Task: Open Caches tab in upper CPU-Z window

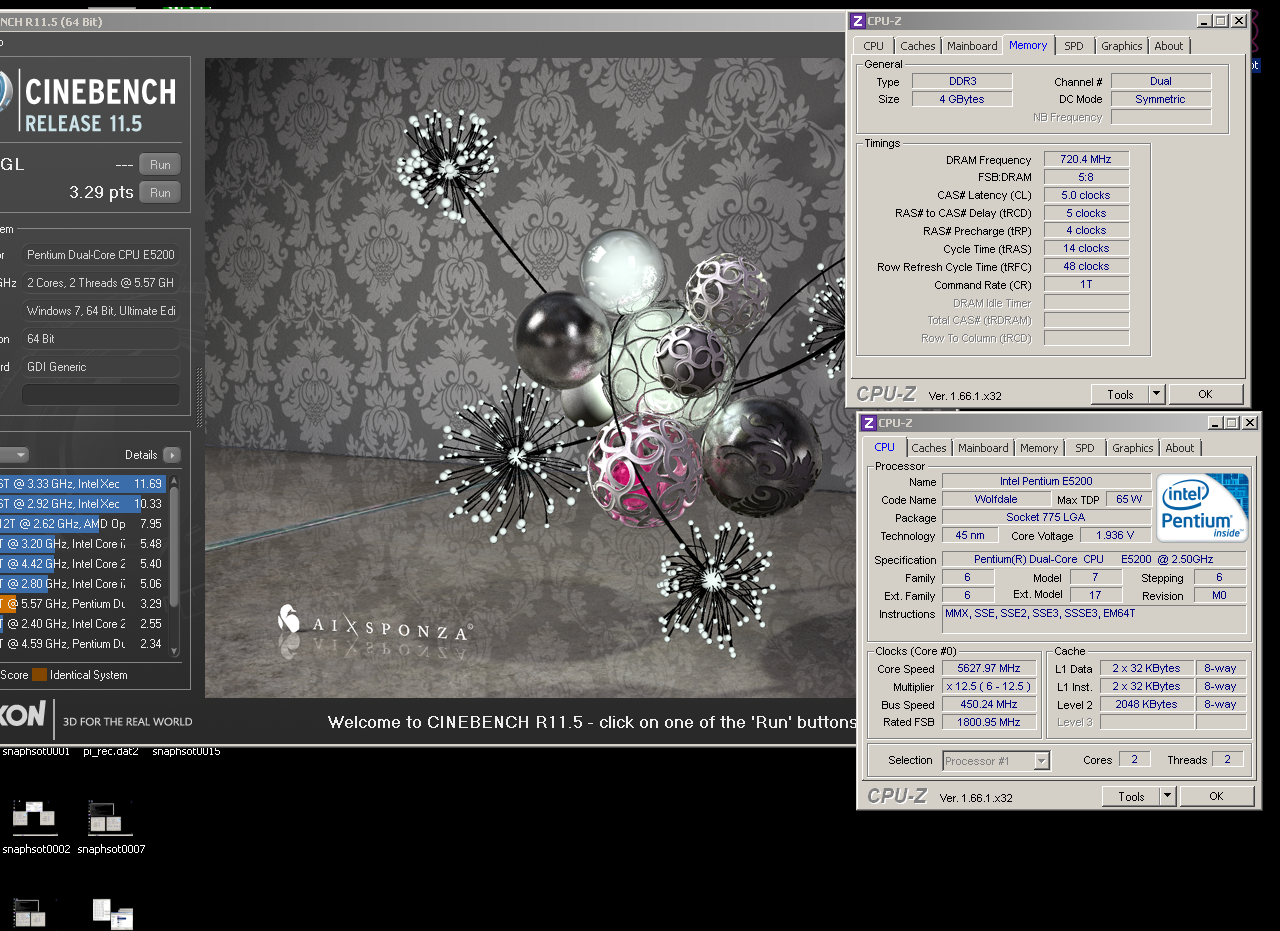Action: [x=917, y=46]
